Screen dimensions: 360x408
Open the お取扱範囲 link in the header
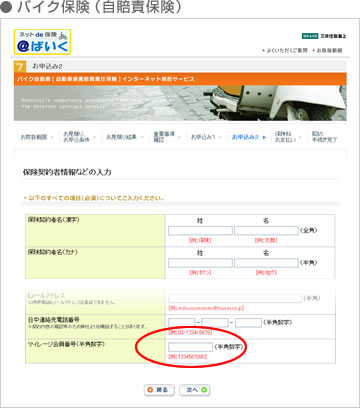328,51
